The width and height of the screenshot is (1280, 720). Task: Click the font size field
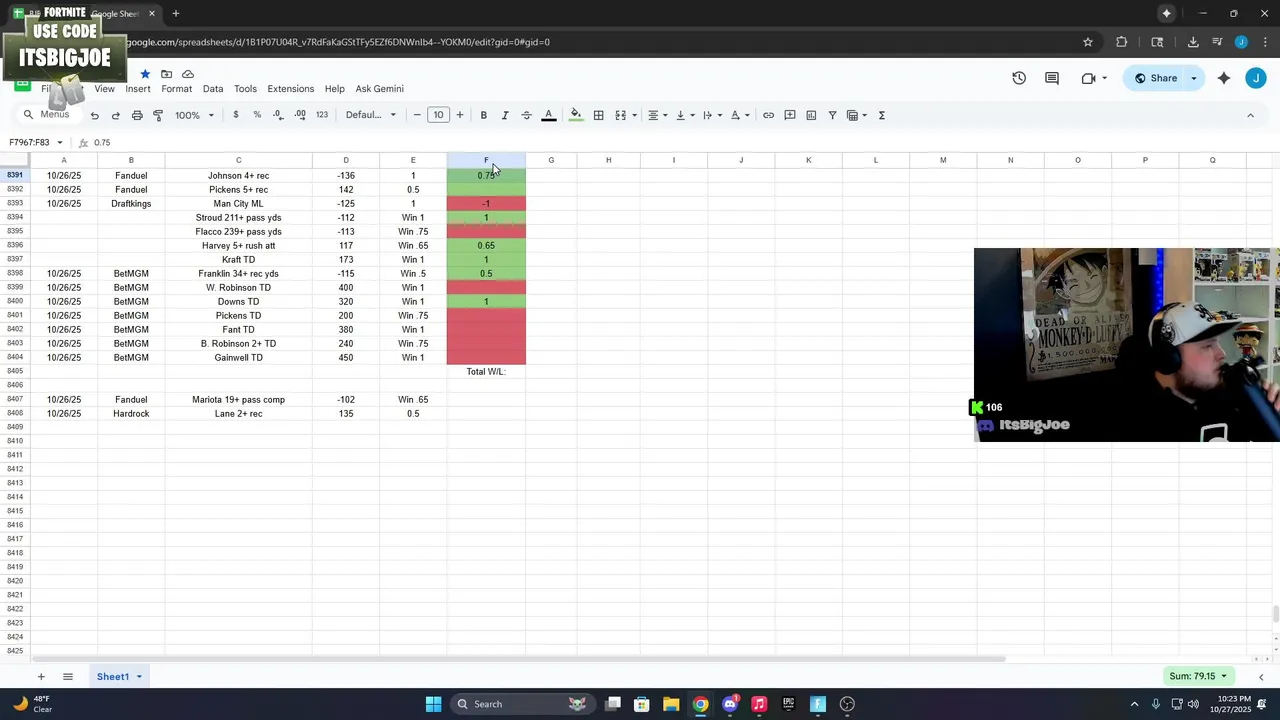pyautogui.click(x=438, y=115)
